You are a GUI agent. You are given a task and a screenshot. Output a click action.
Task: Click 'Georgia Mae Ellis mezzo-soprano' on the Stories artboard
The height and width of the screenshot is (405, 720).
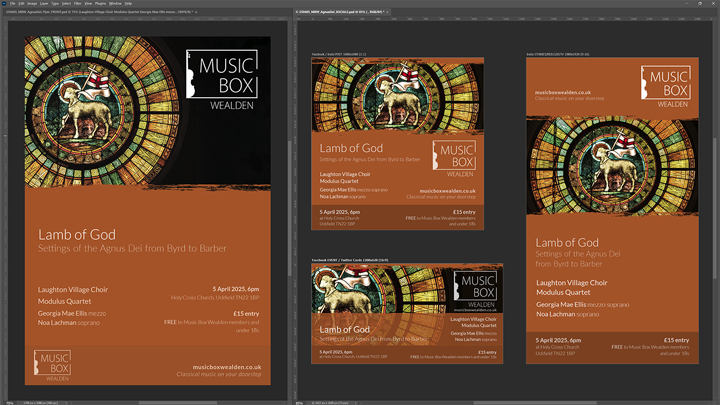click(583, 304)
